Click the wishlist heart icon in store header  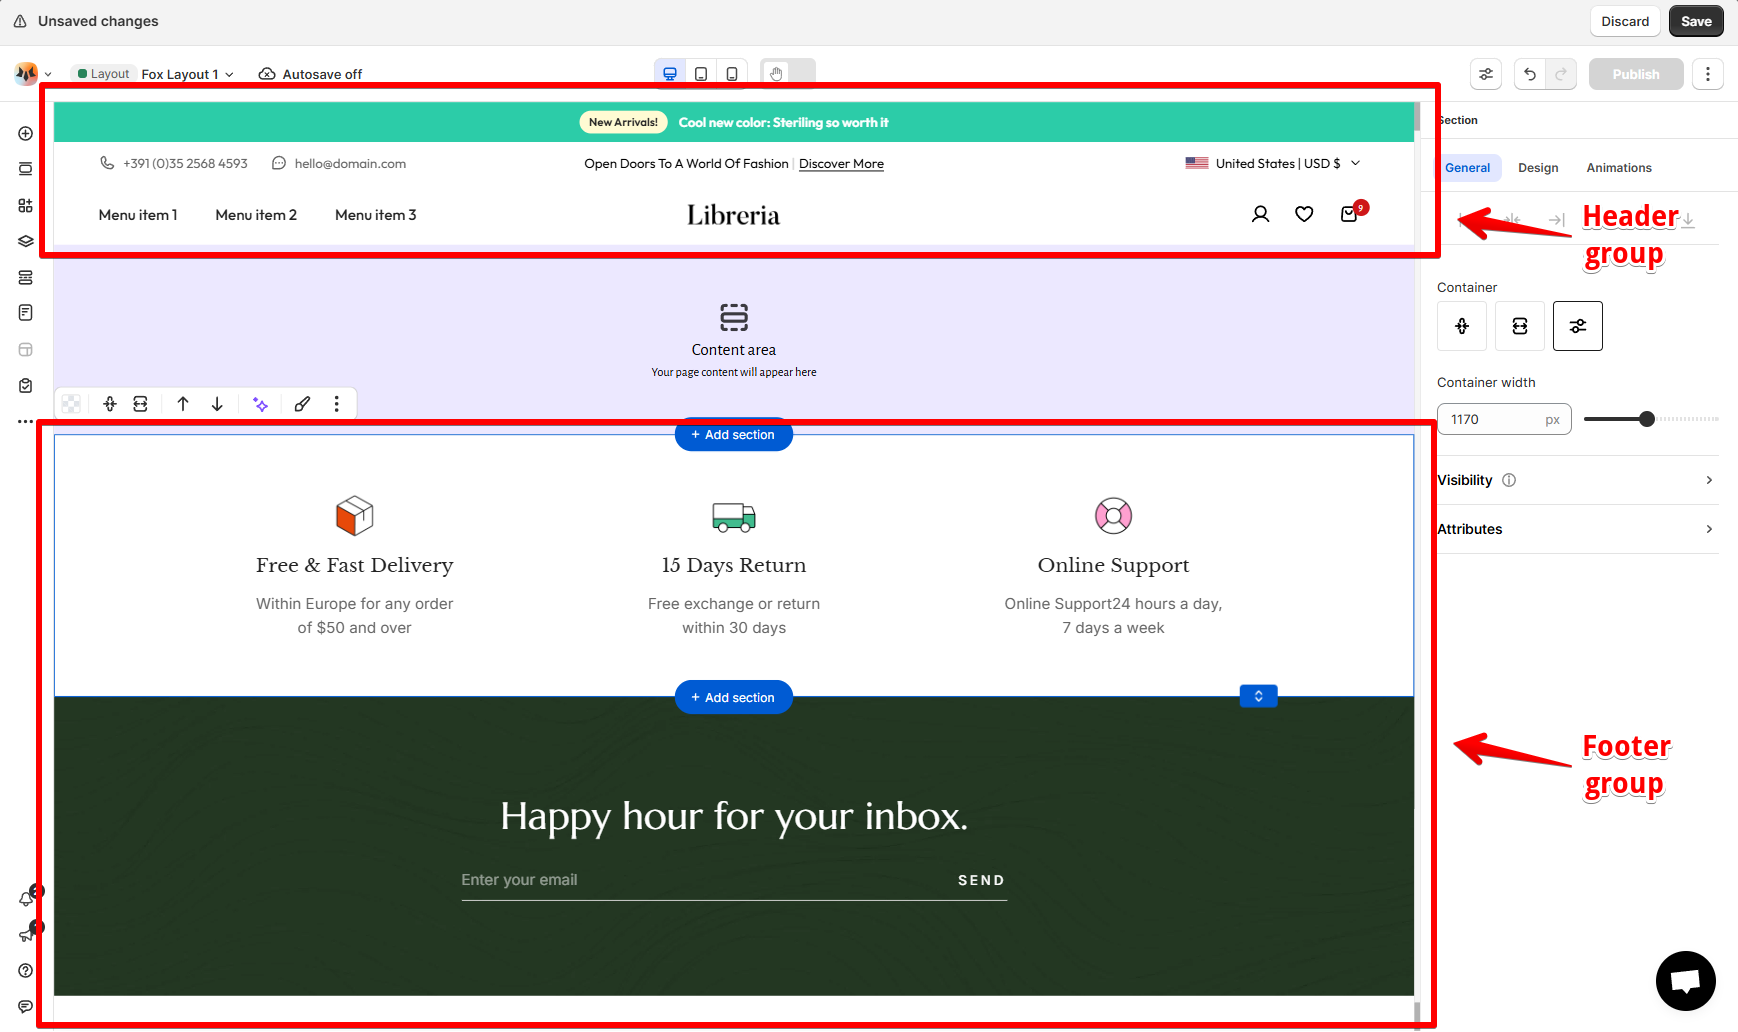coord(1304,214)
